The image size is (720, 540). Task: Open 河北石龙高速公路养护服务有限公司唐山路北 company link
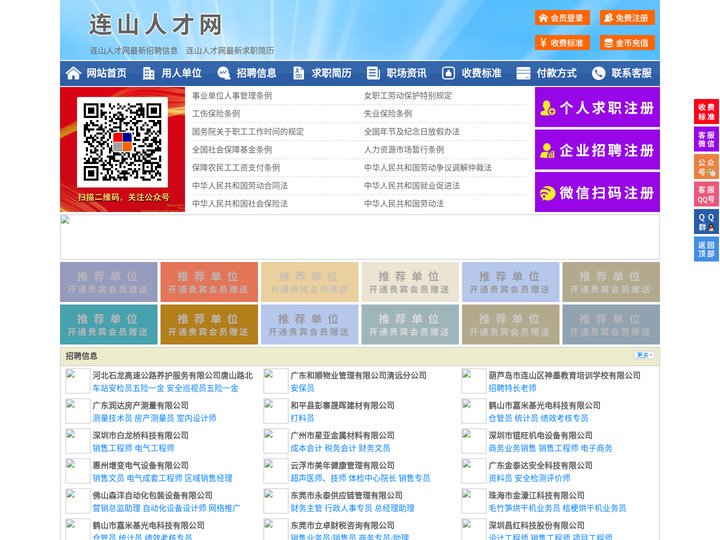172,375
